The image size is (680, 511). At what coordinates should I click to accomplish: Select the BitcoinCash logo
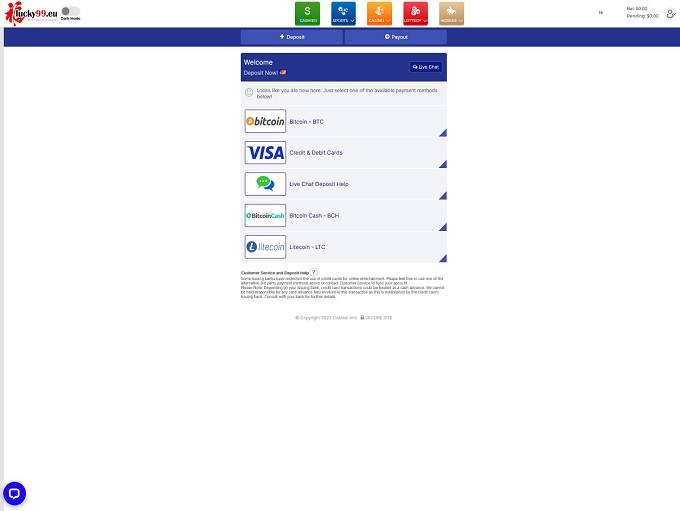(x=265, y=215)
